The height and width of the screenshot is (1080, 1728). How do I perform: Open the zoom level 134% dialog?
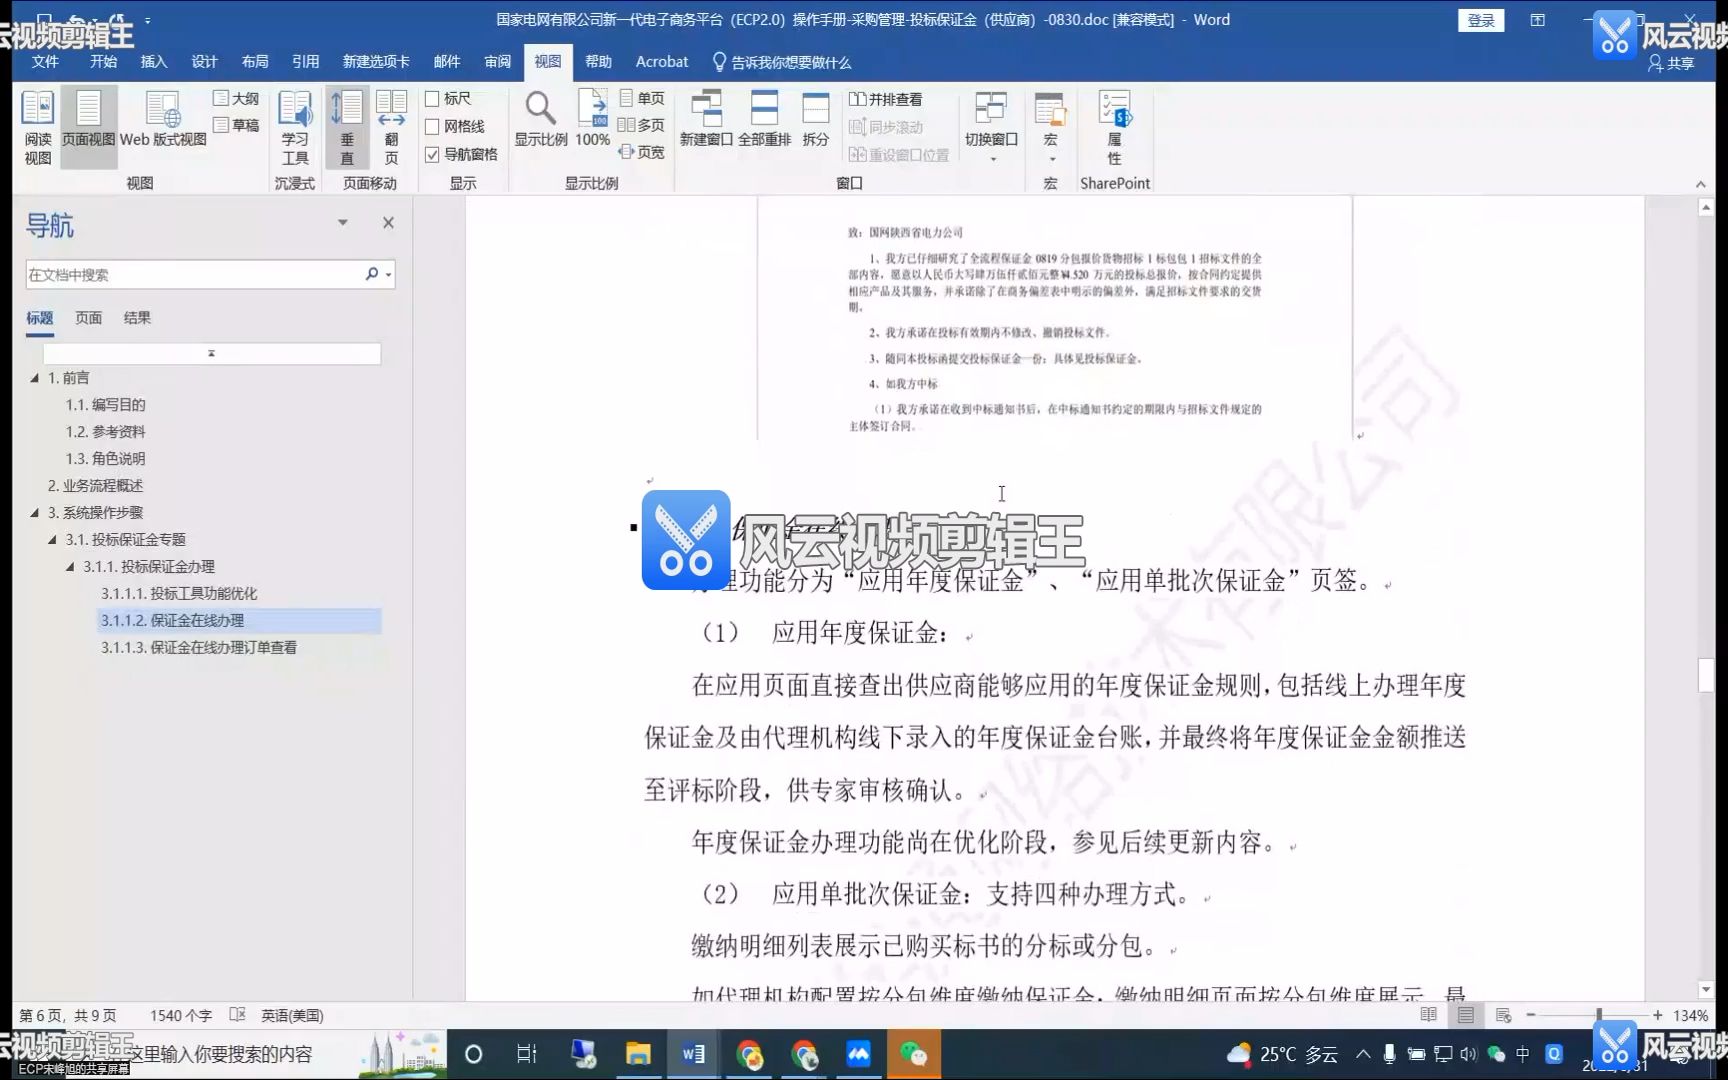[1690, 1015]
